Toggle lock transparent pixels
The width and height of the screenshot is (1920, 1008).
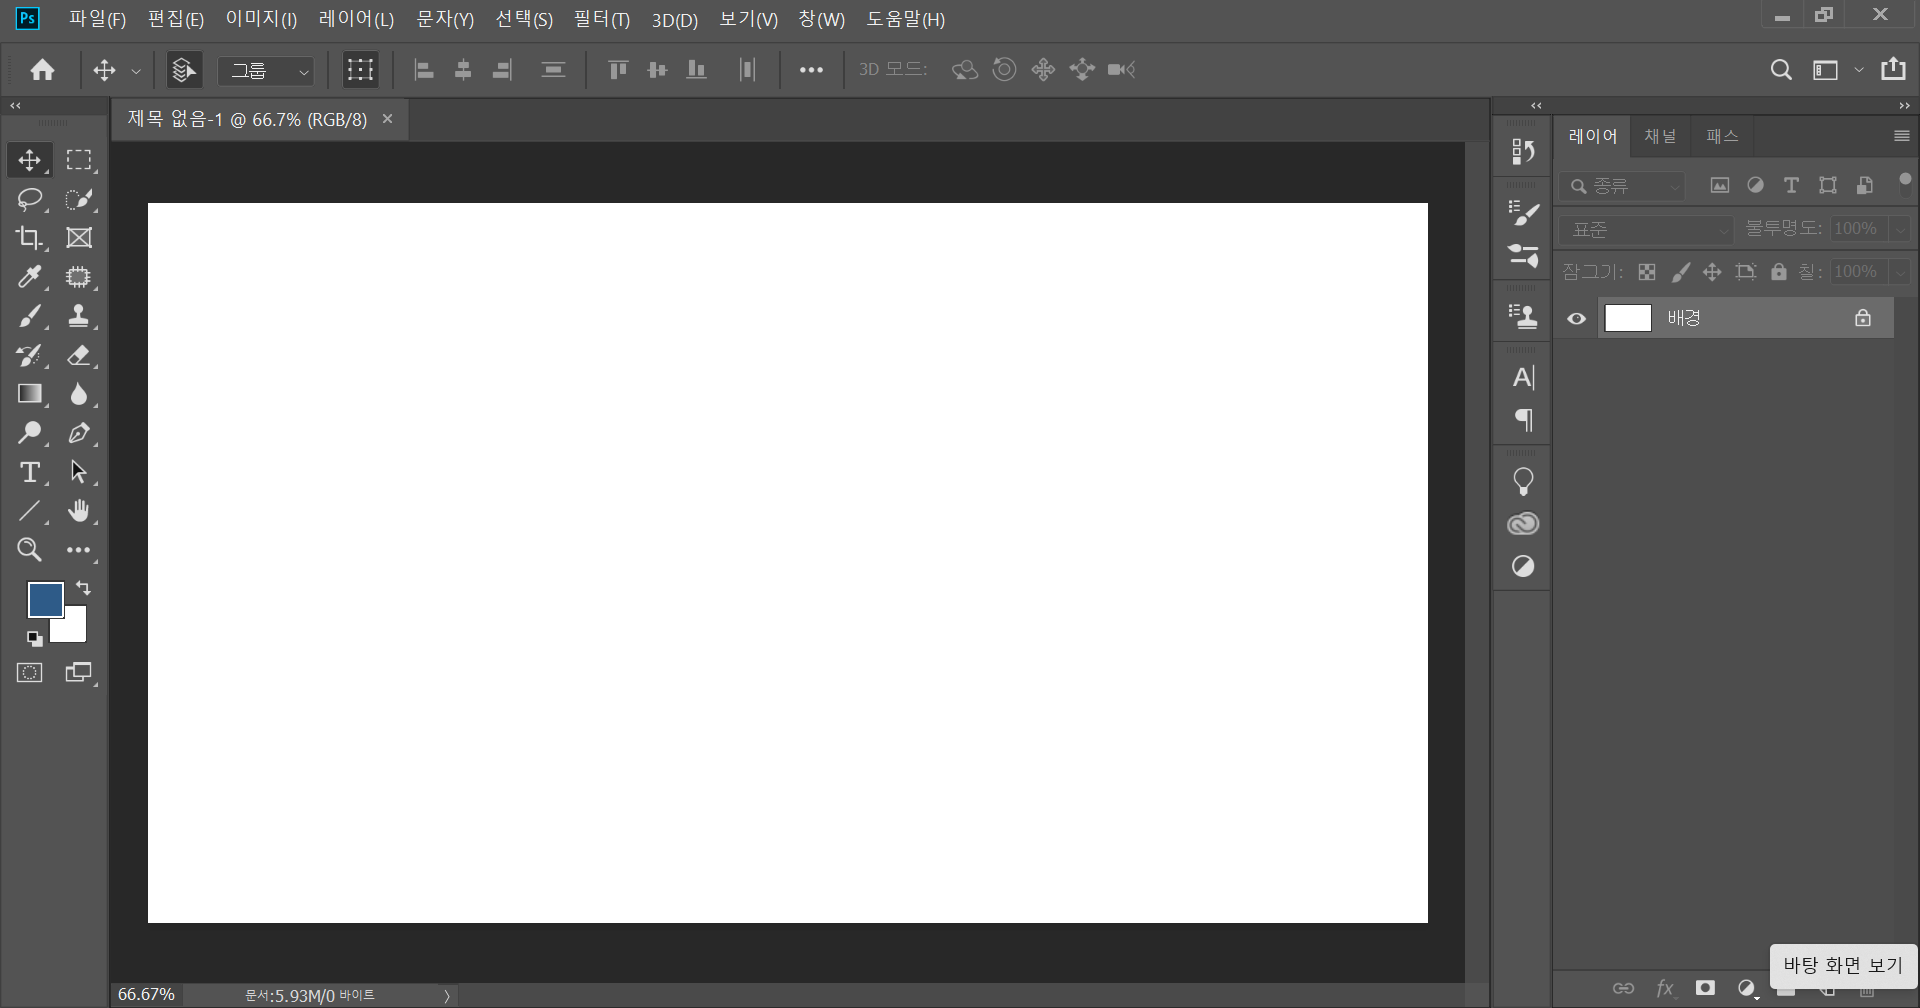coord(1647,272)
